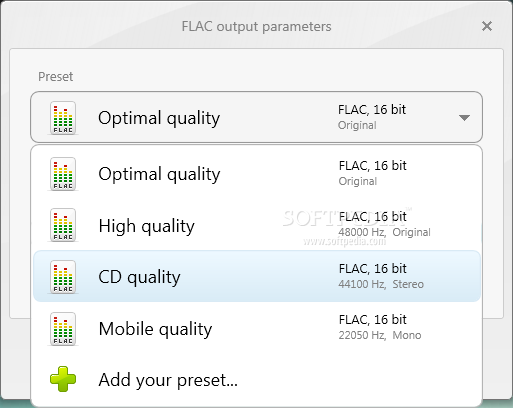Click FLAC icon beside CD quality
The height and width of the screenshot is (408, 513).
coord(63,277)
